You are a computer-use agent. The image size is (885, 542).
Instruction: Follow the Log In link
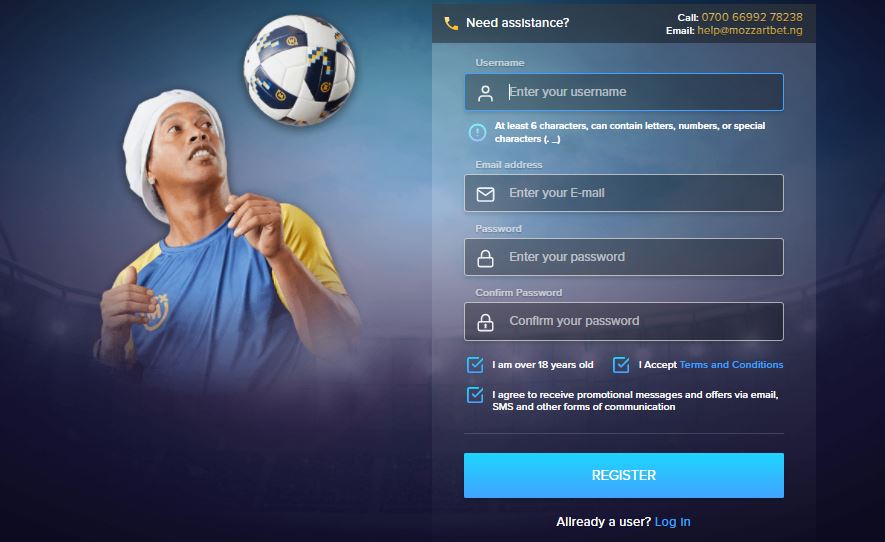(x=672, y=522)
